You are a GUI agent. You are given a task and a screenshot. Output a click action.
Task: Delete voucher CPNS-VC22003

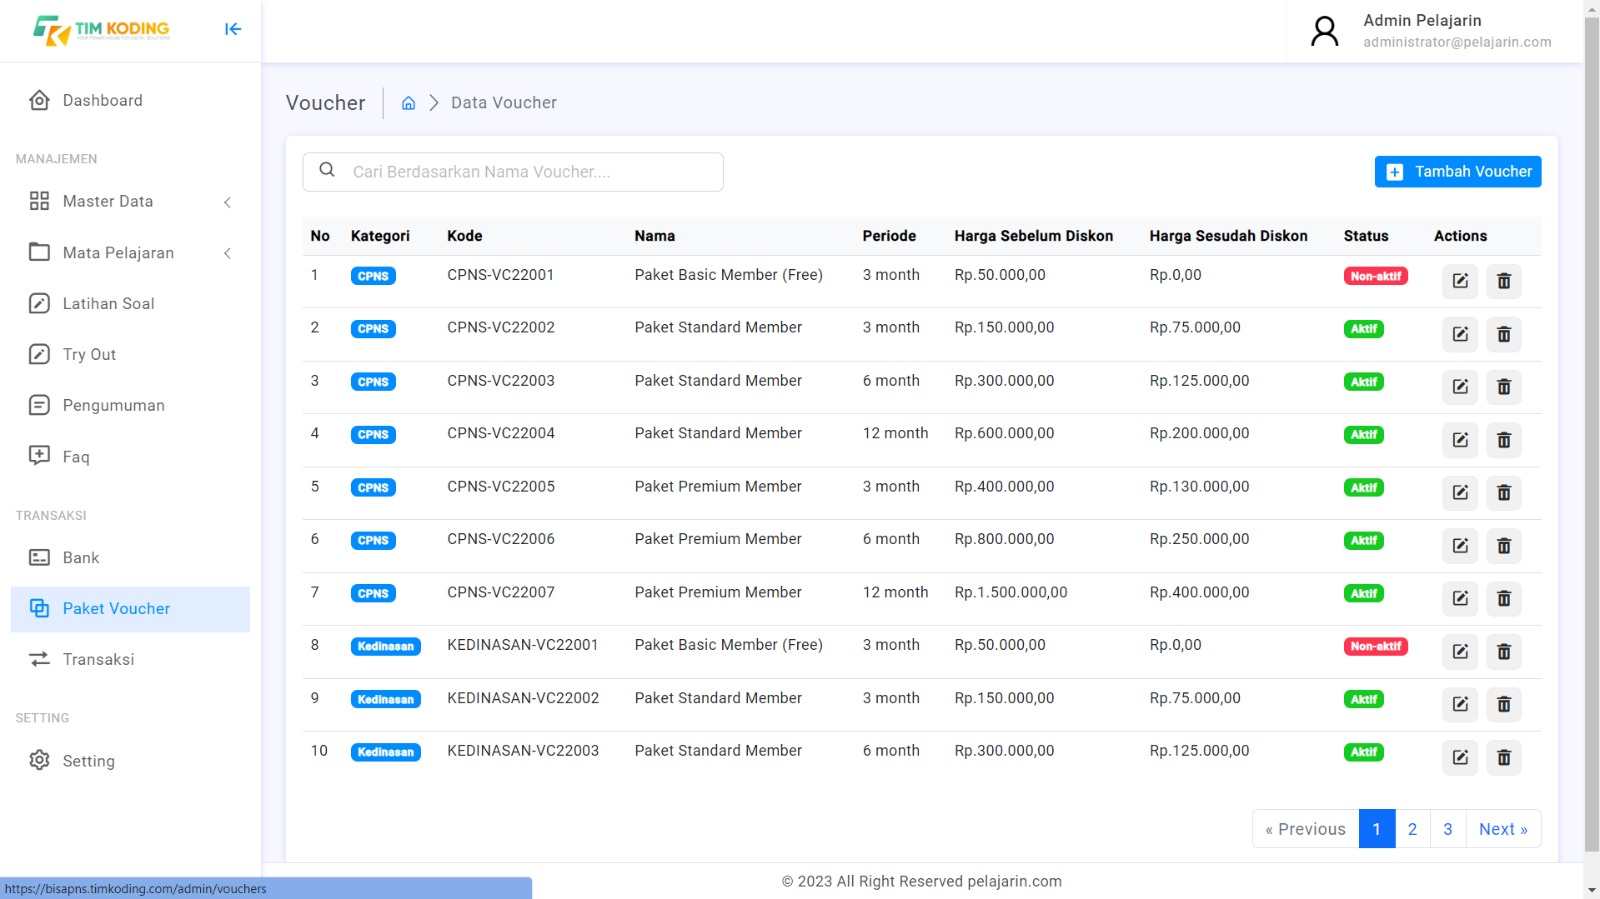pos(1504,387)
